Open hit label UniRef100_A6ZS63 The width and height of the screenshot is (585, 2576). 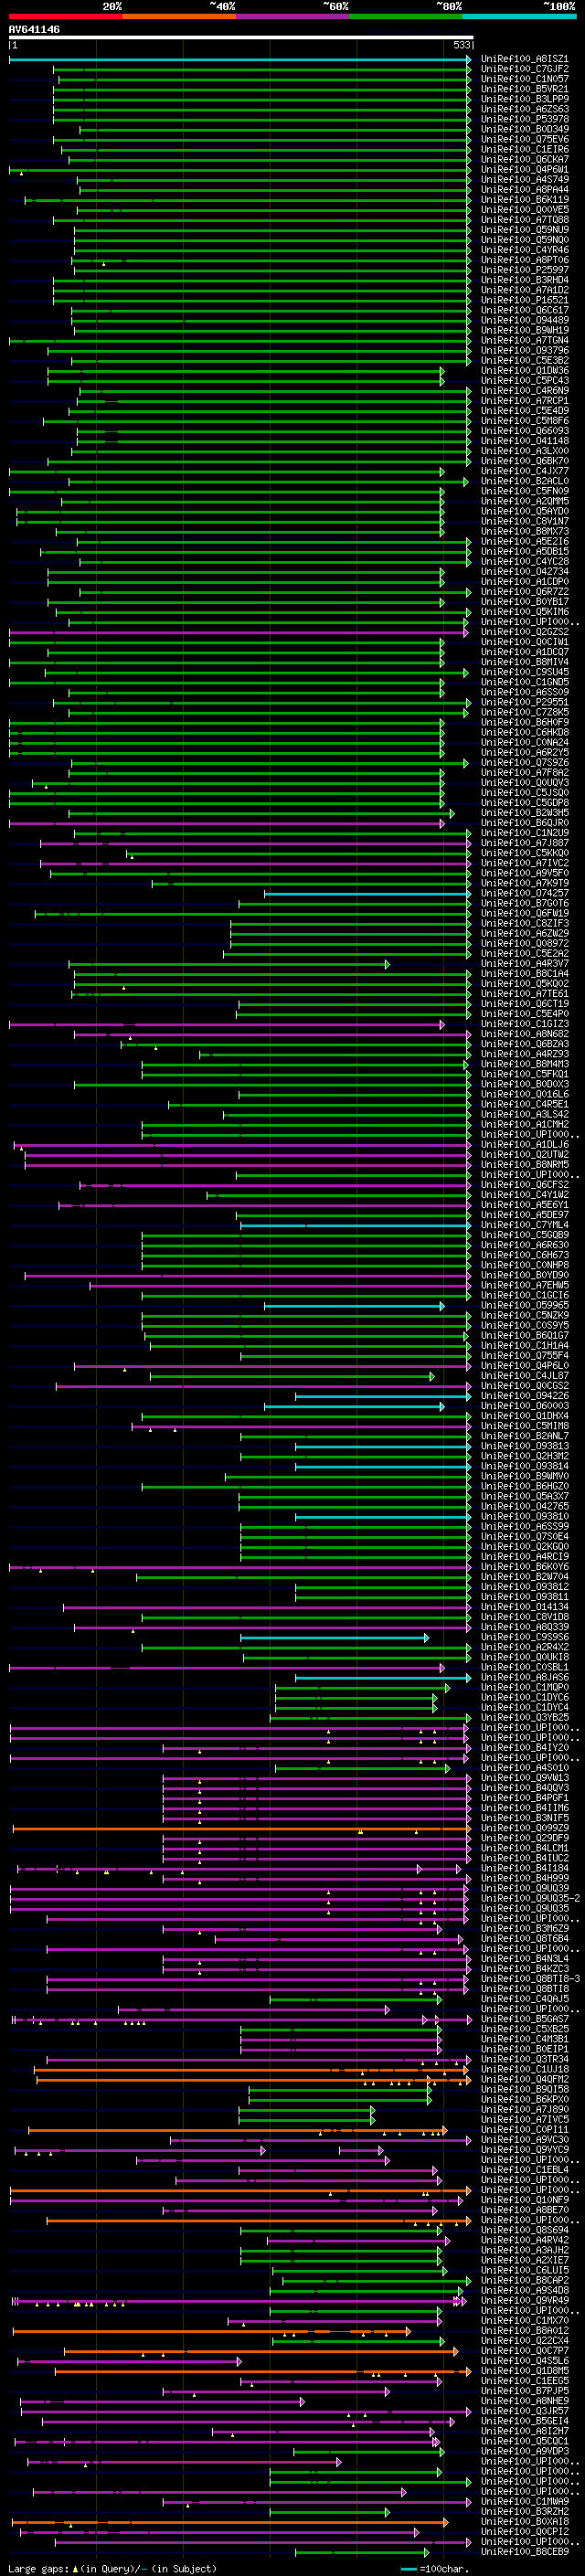[x=524, y=109]
